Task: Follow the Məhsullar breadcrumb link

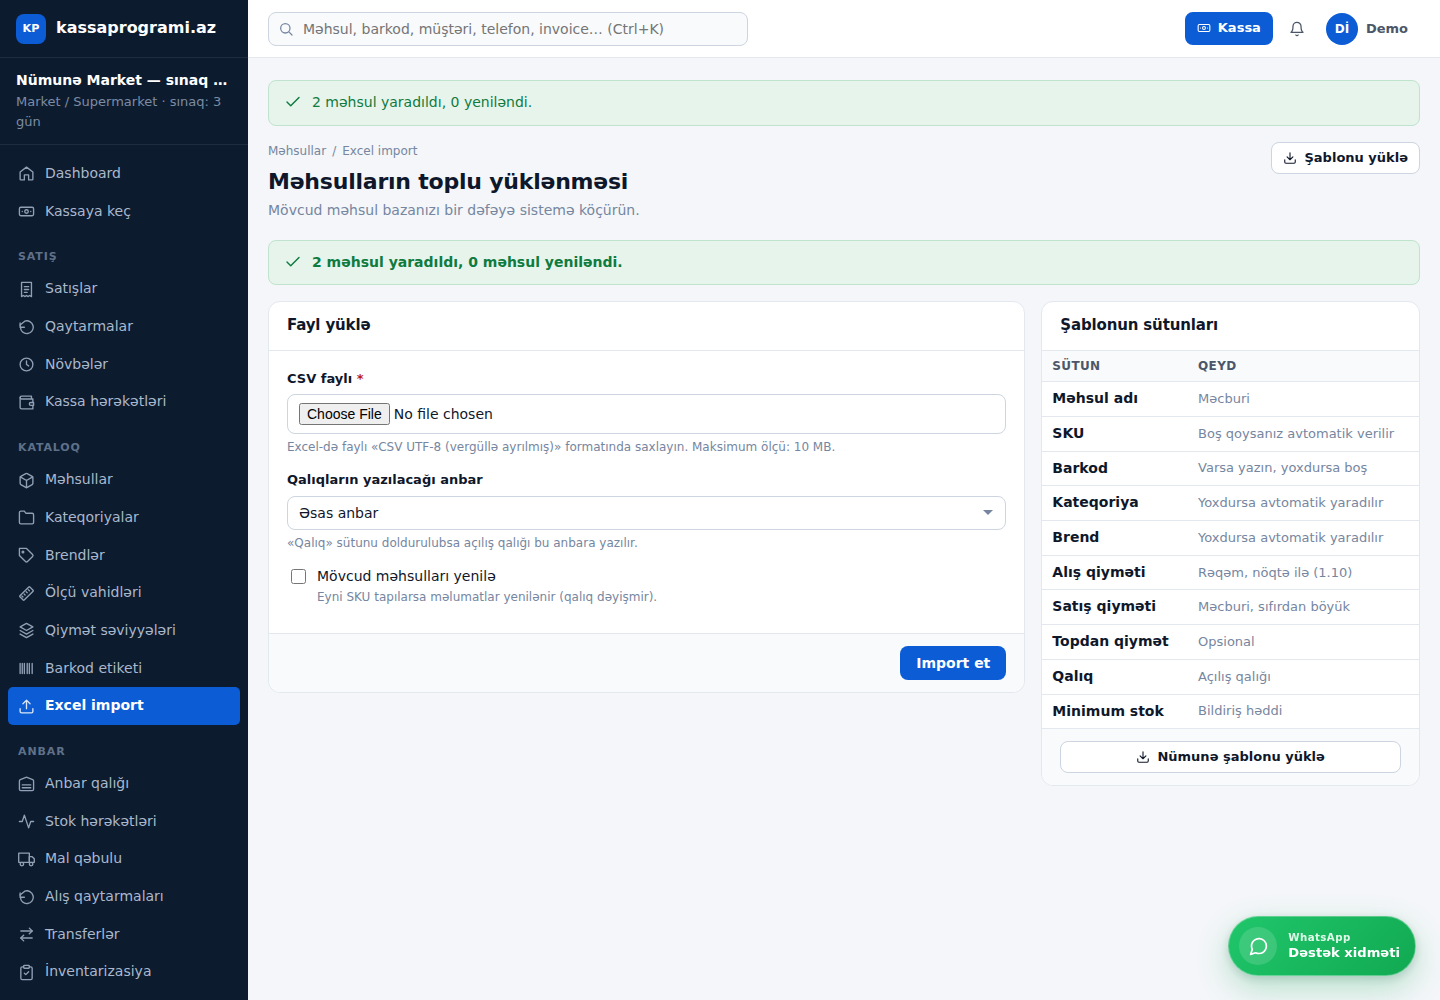Action: click(x=297, y=151)
